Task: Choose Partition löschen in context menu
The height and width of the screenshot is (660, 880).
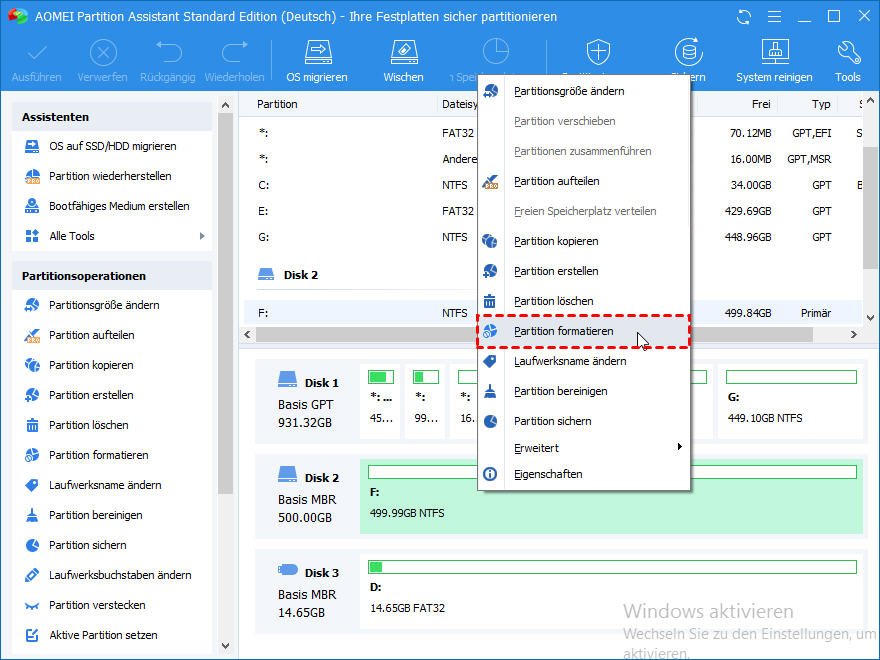Action: [x=584, y=301]
